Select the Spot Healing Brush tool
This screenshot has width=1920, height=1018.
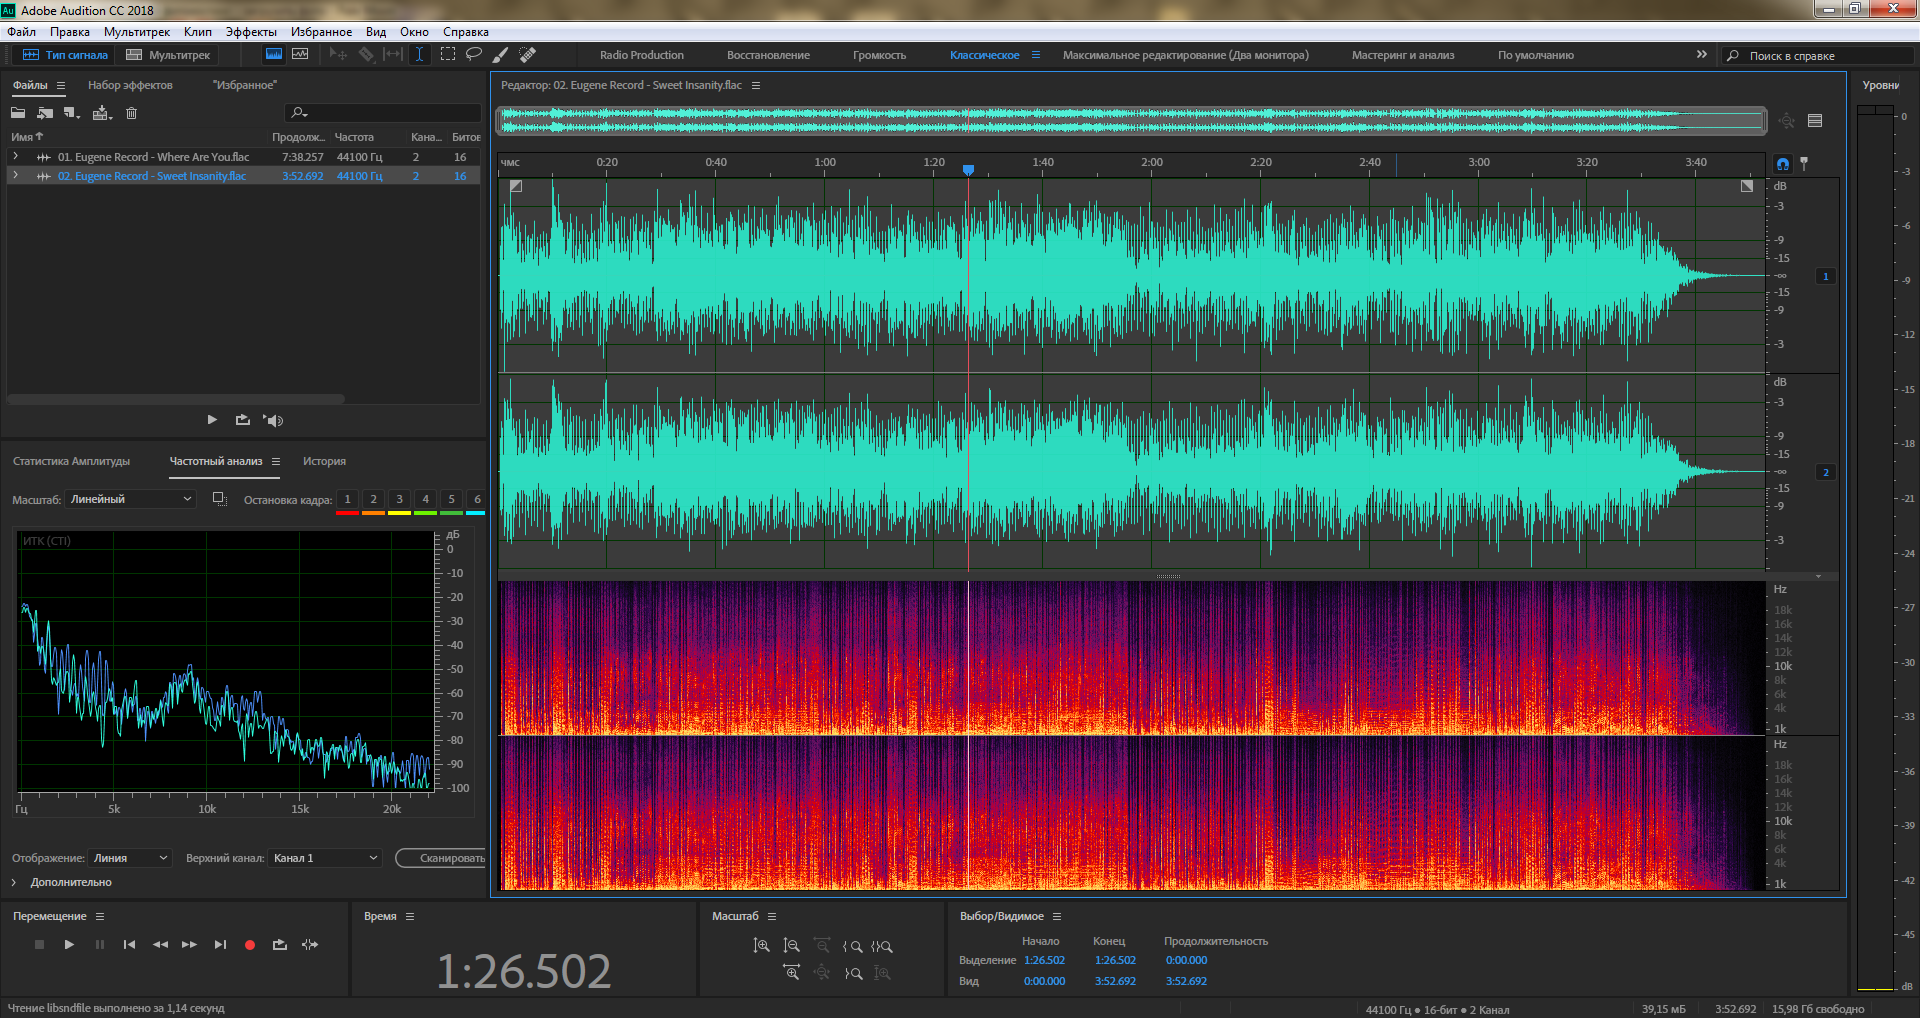click(528, 55)
